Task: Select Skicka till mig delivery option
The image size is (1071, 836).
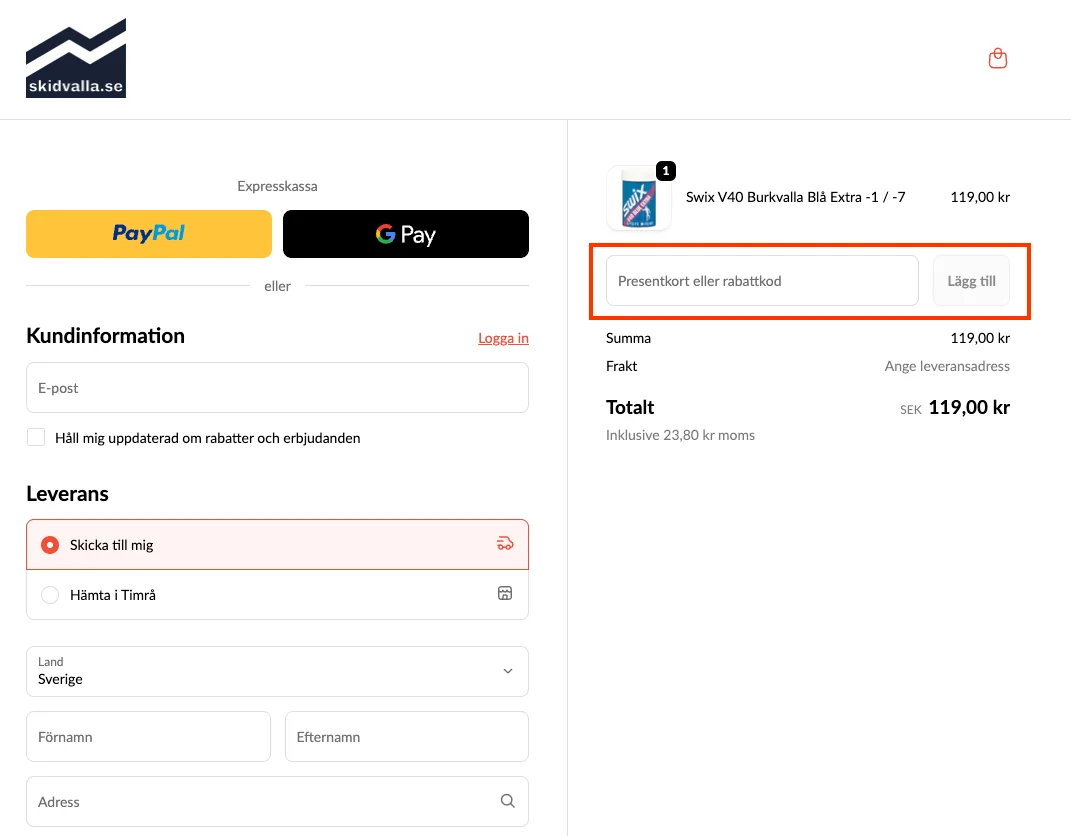Action: (50, 545)
